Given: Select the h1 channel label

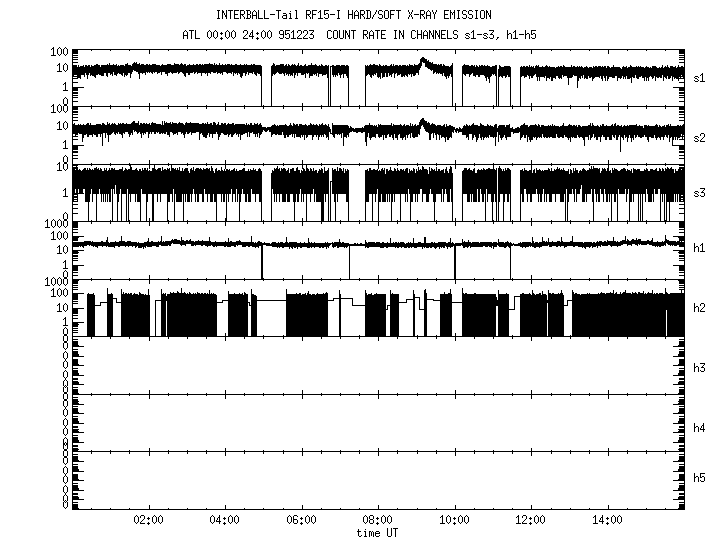Looking at the screenshot, I should (x=699, y=249).
